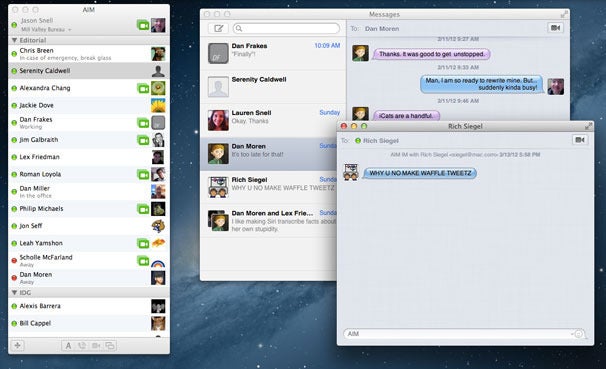
Task: Click in the Messages search field
Action: click(286, 28)
